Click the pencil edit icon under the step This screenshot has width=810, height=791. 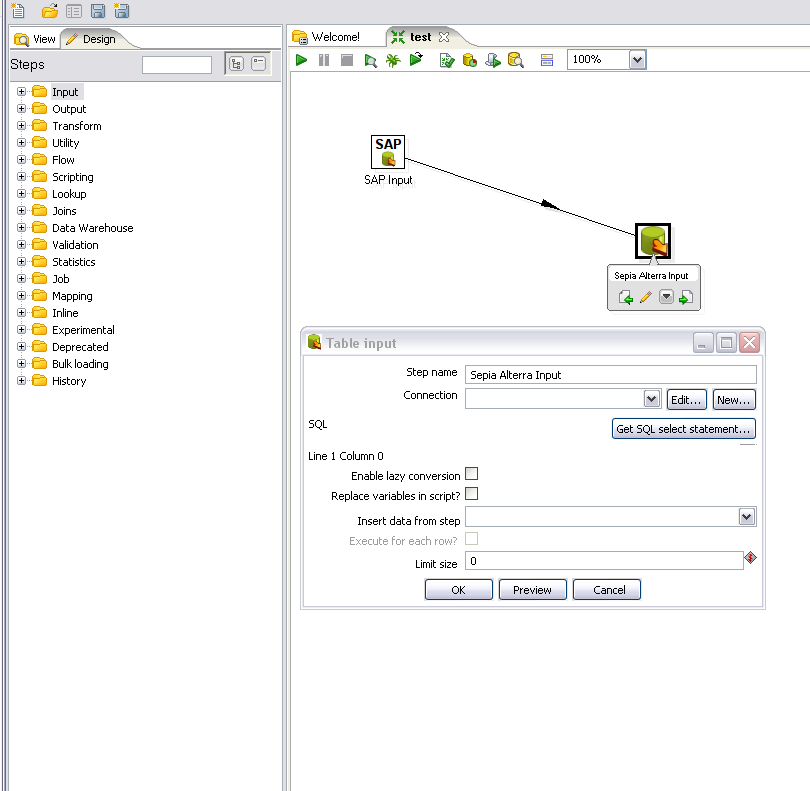[x=646, y=298]
